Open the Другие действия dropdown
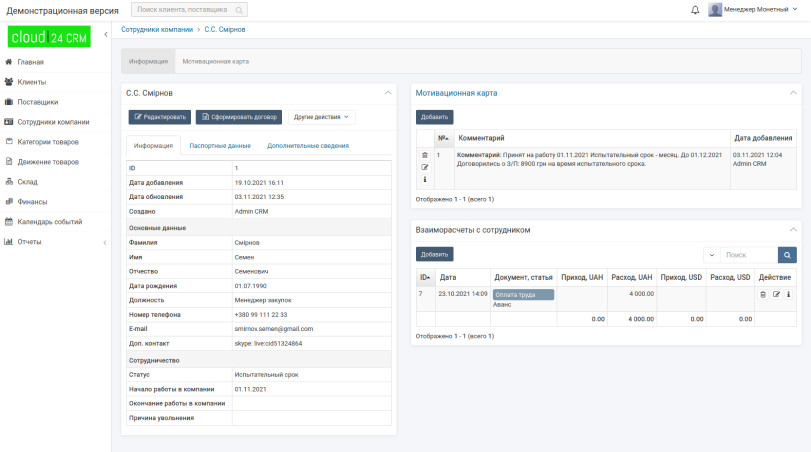The width and height of the screenshot is (811, 452). pos(323,117)
